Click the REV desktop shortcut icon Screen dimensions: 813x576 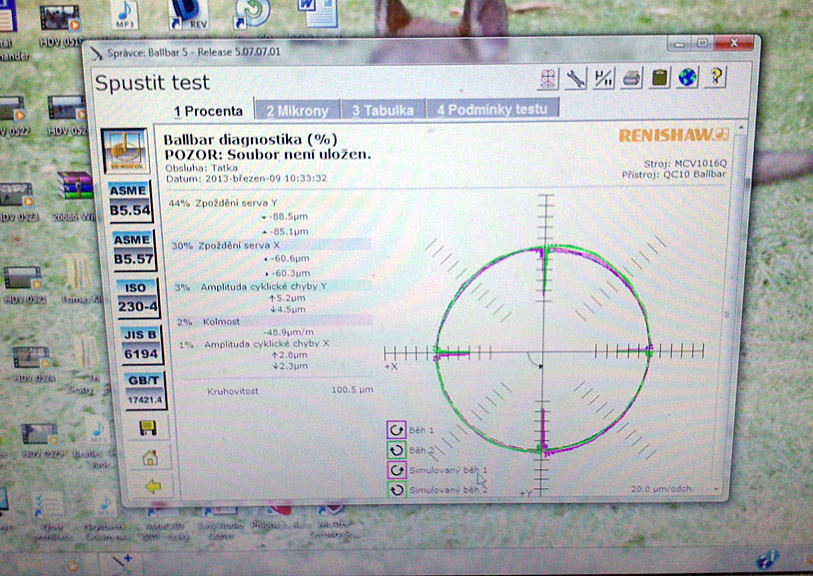pos(188,13)
